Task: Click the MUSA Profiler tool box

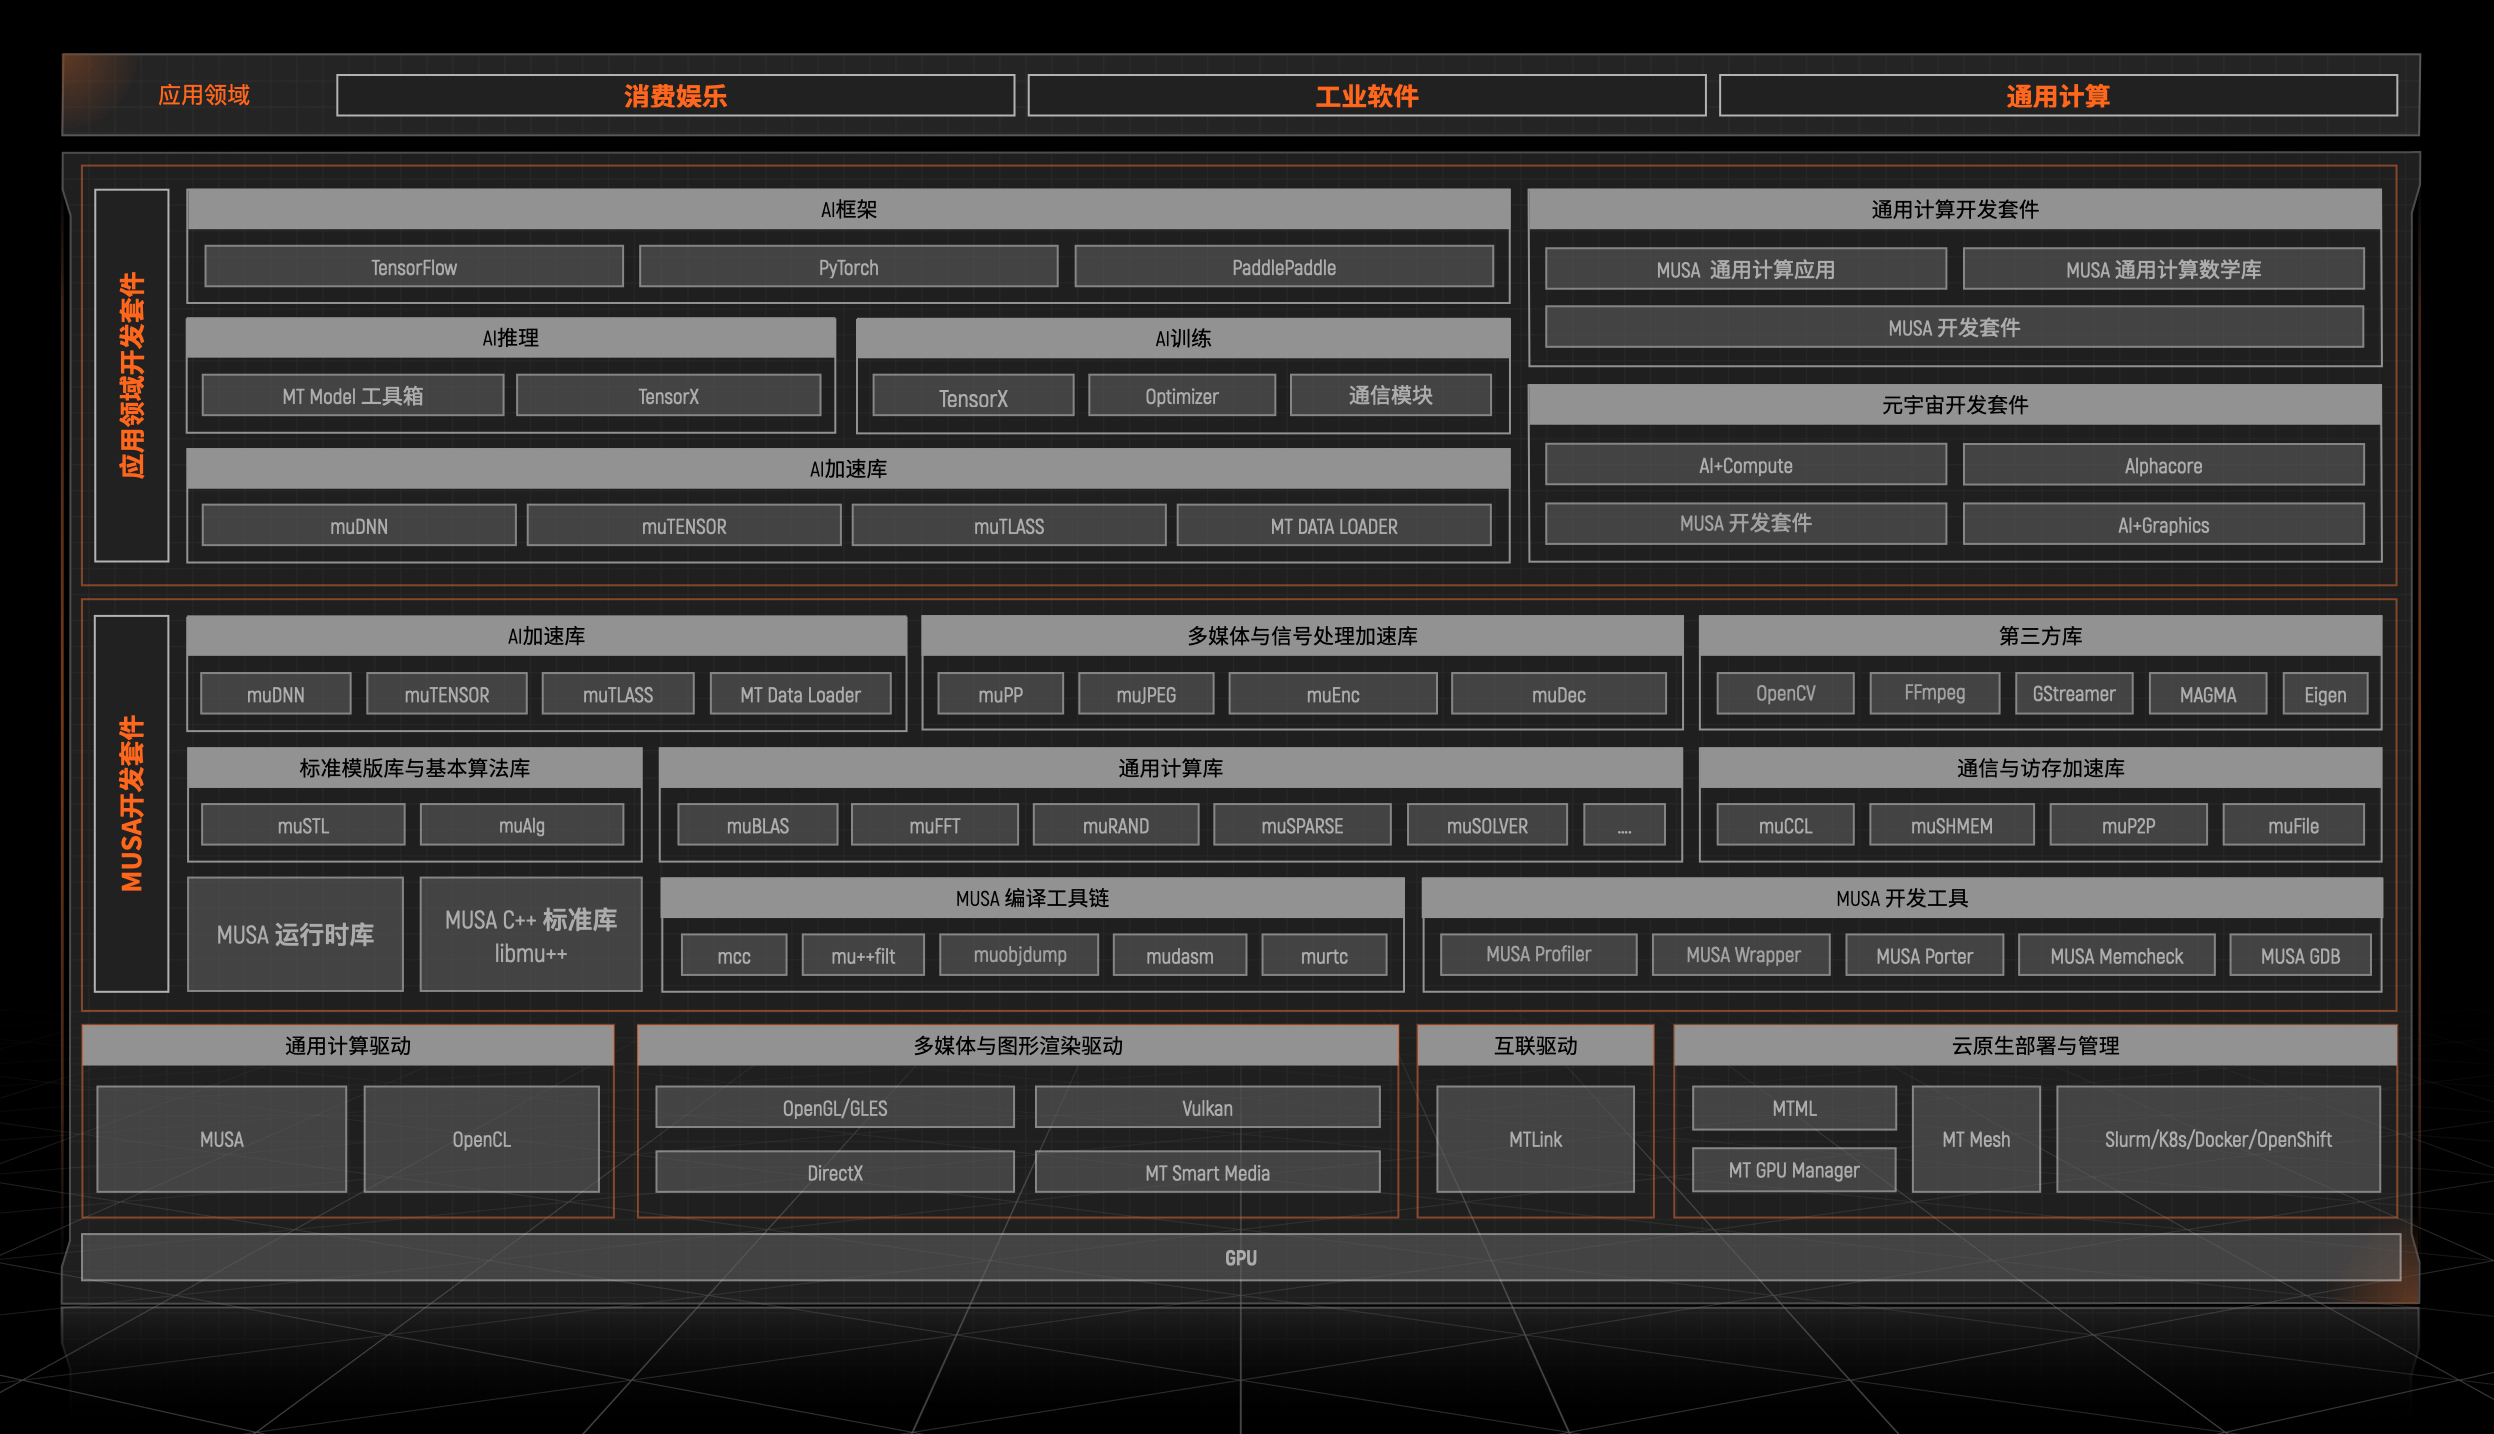Action: coord(1537,955)
